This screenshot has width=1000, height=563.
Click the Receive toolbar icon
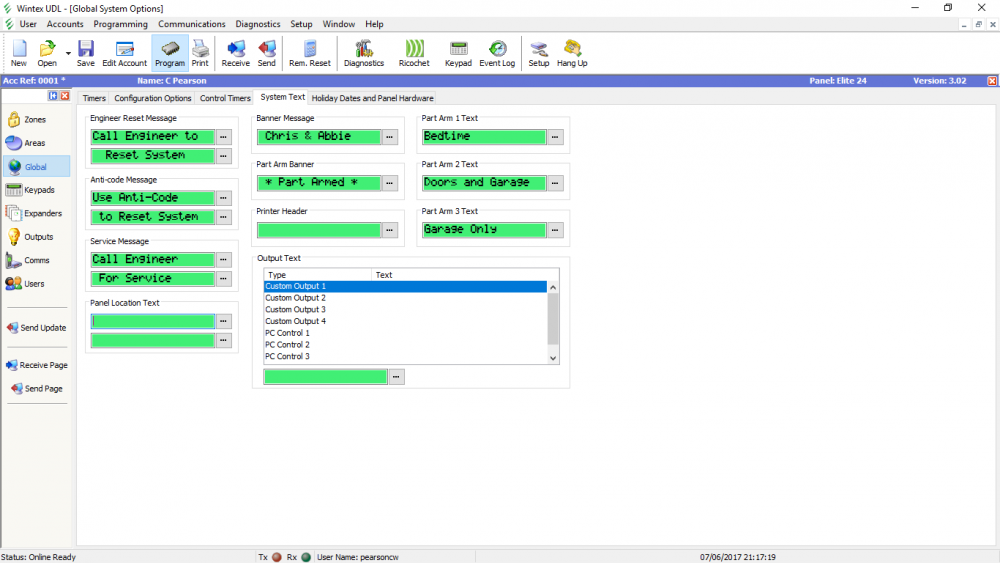coord(236,53)
